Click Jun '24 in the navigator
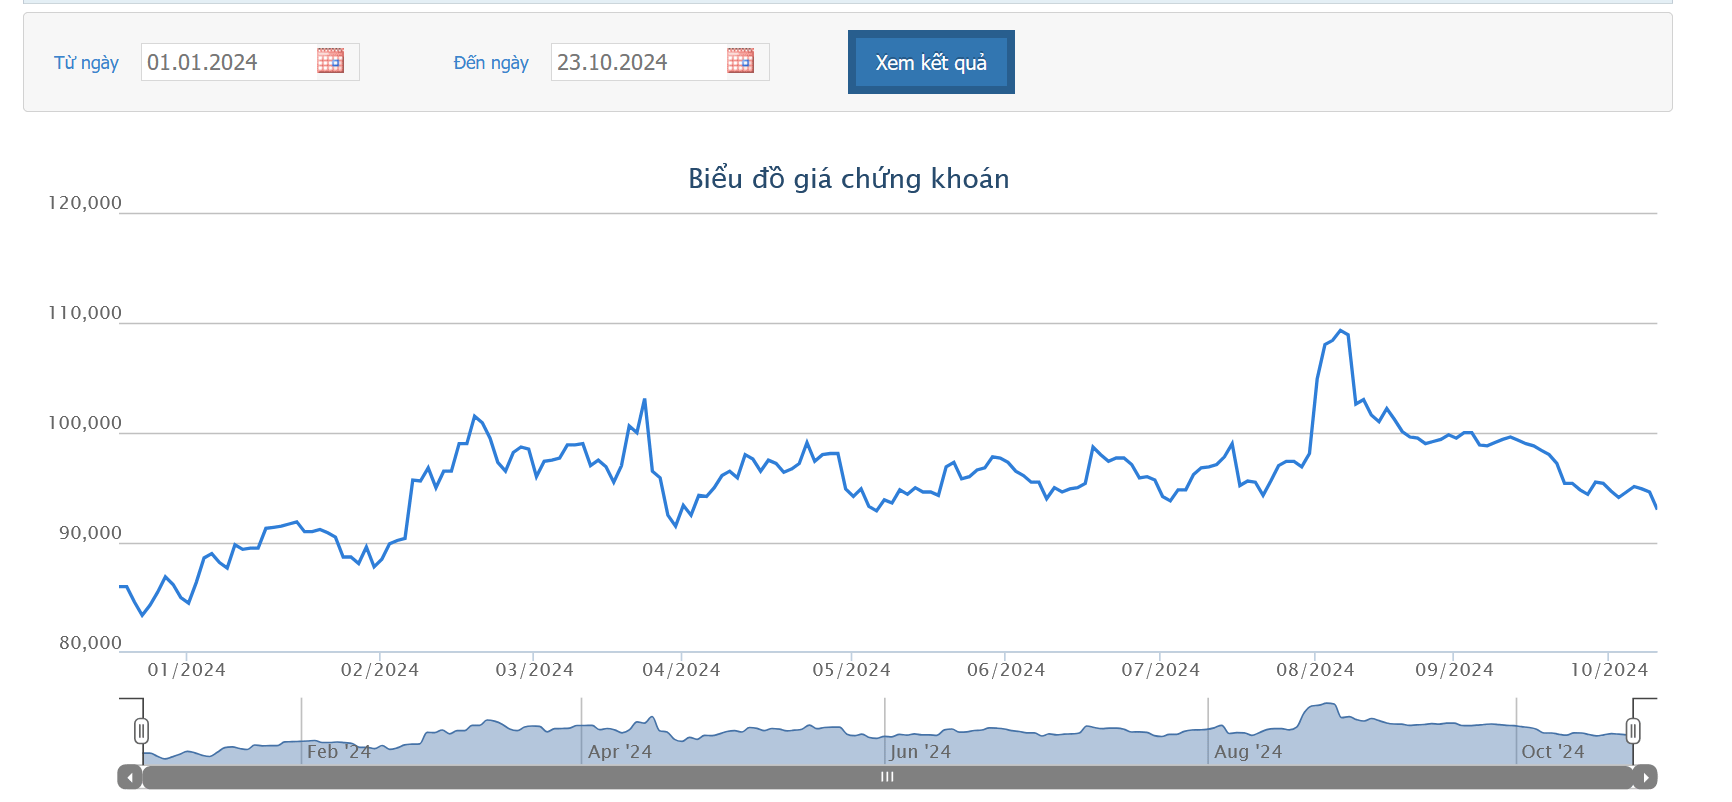The image size is (1732, 802). 920,751
